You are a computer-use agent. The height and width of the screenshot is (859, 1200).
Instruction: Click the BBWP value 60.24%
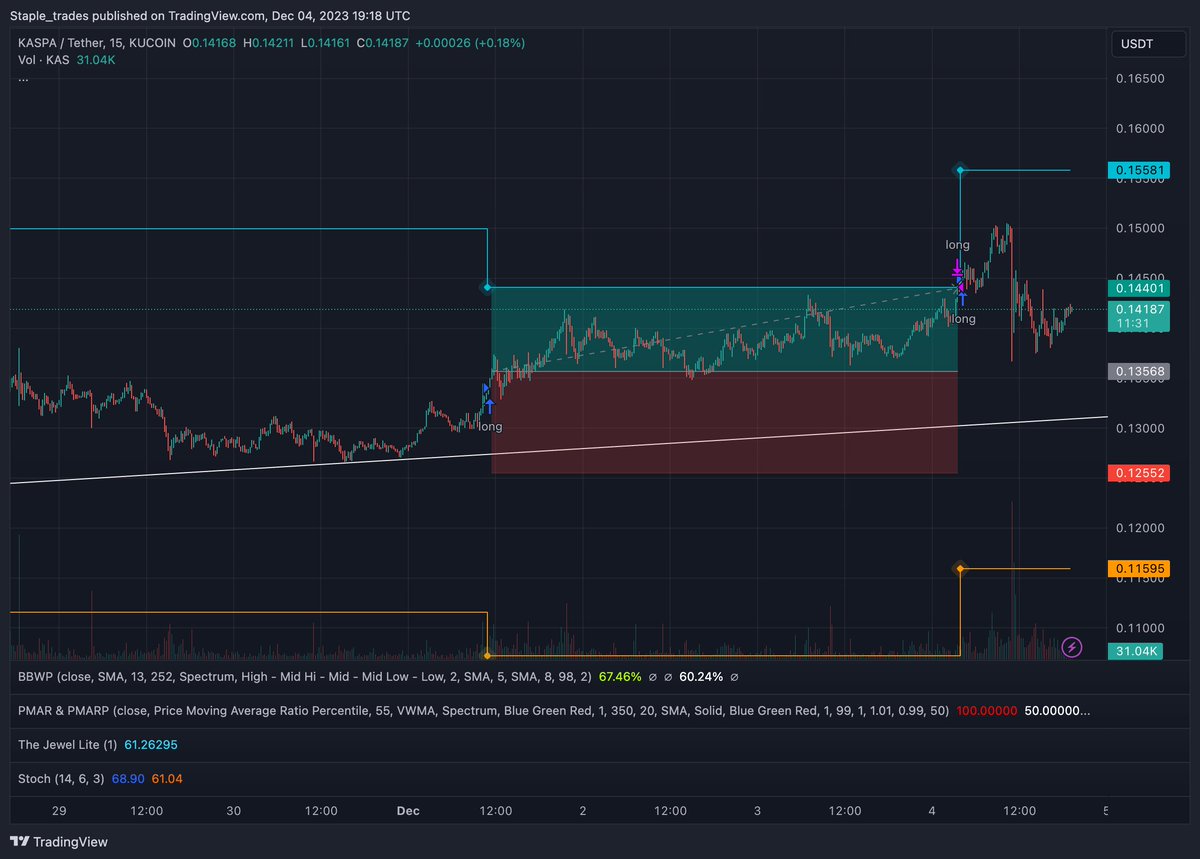(x=701, y=677)
